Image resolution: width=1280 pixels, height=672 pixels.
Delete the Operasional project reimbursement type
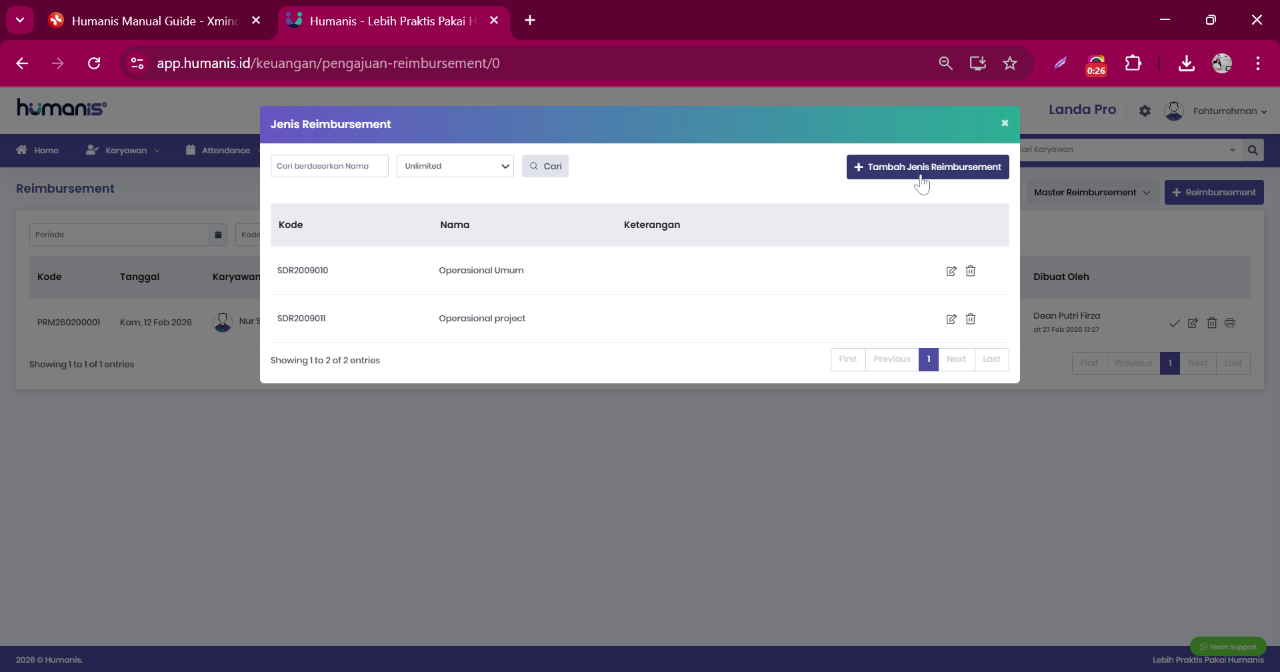(970, 319)
